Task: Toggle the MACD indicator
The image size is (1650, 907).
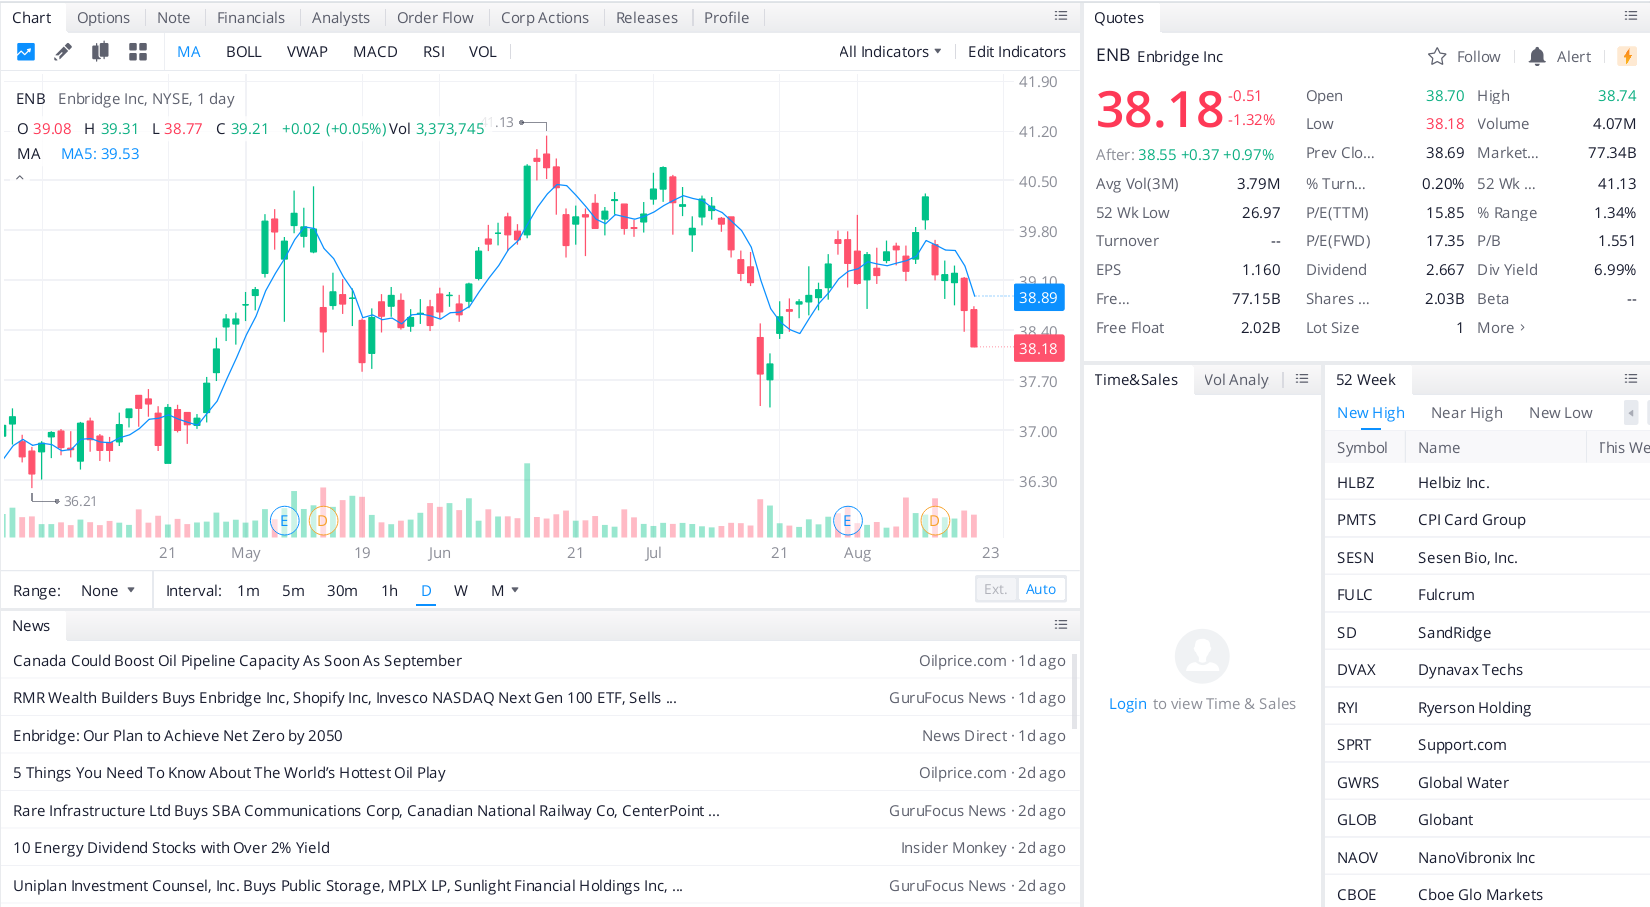Action: click(375, 52)
